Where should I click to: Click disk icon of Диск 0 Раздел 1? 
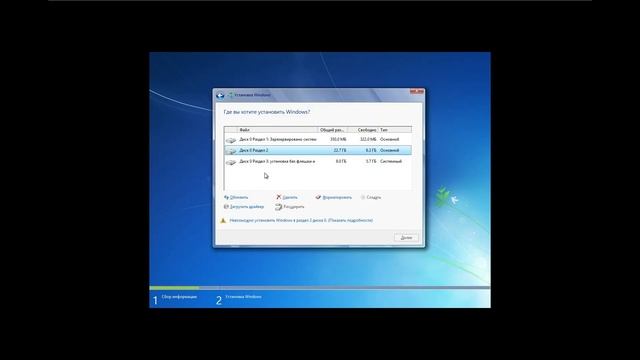tap(231, 140)
